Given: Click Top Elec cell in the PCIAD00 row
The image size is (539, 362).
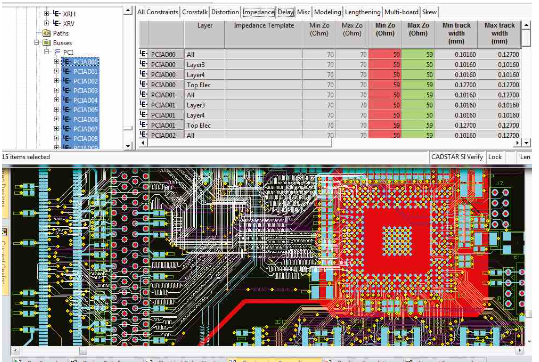Looking at the screenshot, I should coord(205,85).
